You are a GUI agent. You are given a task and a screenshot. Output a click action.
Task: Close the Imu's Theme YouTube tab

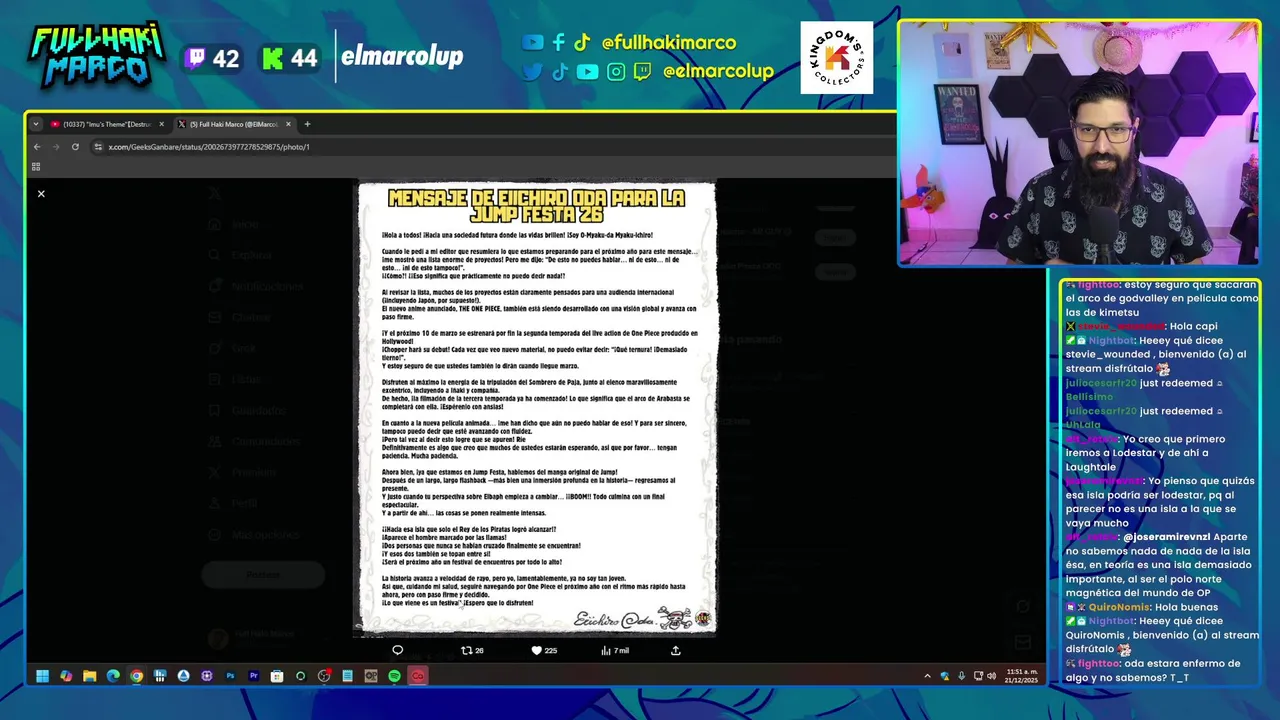(x=161, y=124)
